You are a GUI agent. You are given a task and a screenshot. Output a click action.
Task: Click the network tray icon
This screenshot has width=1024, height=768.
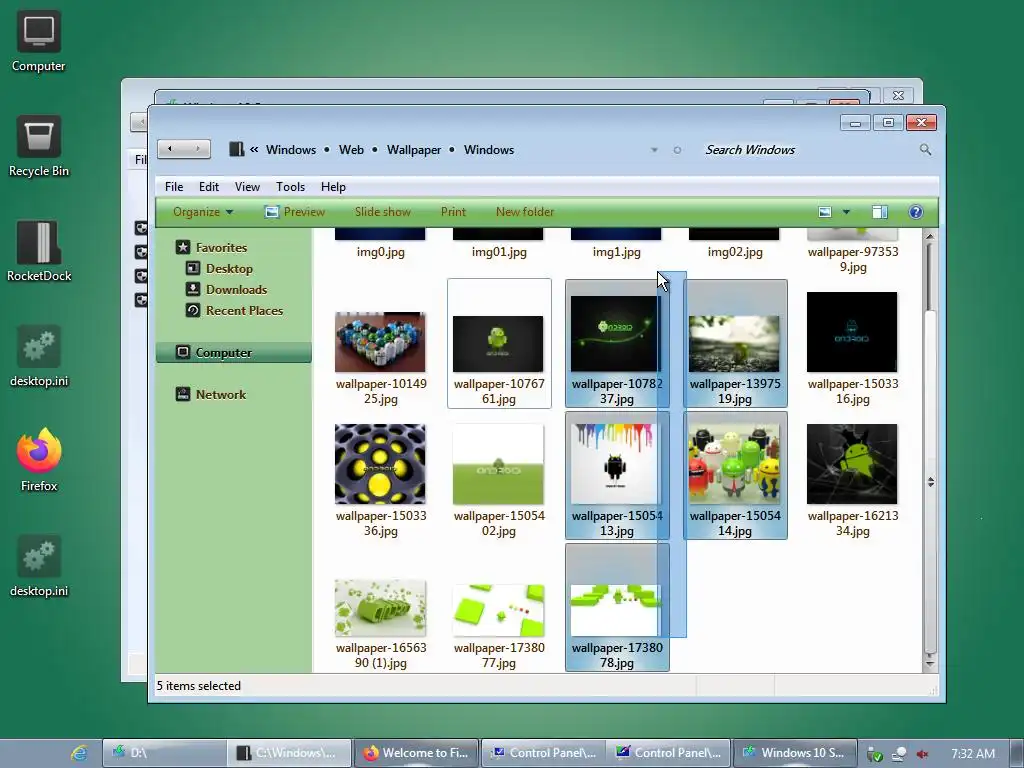899,754
